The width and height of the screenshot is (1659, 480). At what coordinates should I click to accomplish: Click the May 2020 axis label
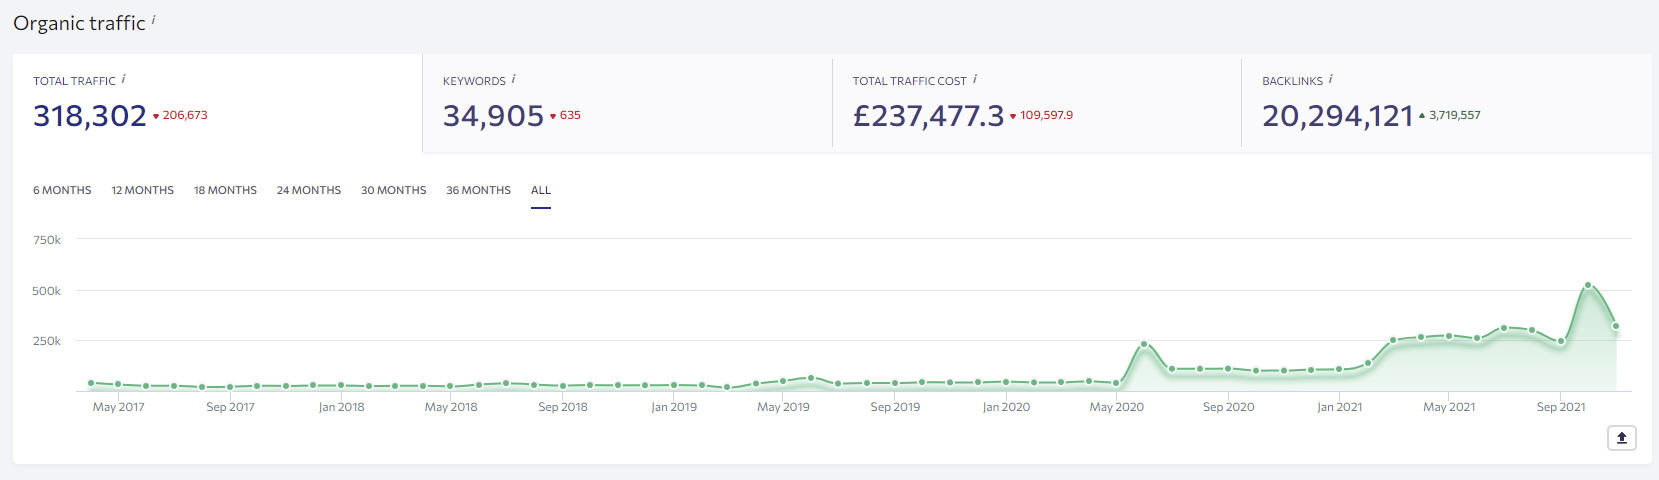[x=1117, y=407]
